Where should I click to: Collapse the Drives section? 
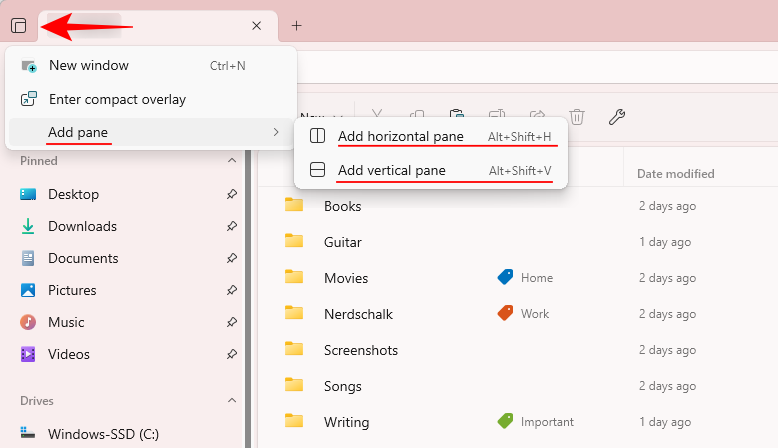[232, 401]
